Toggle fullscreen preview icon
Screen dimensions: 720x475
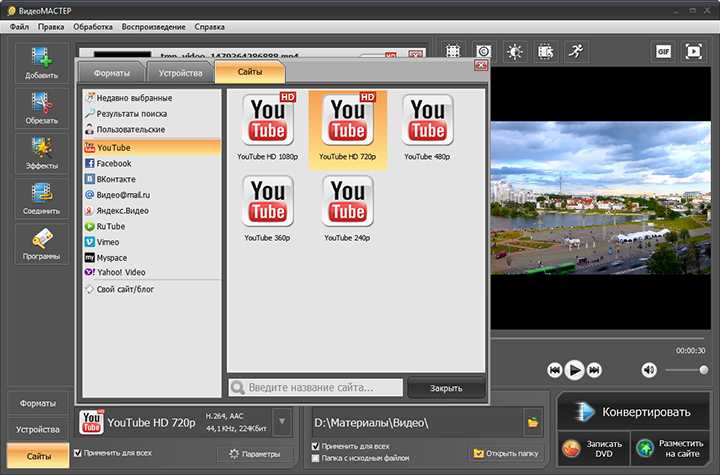click(x=693, y=51)
